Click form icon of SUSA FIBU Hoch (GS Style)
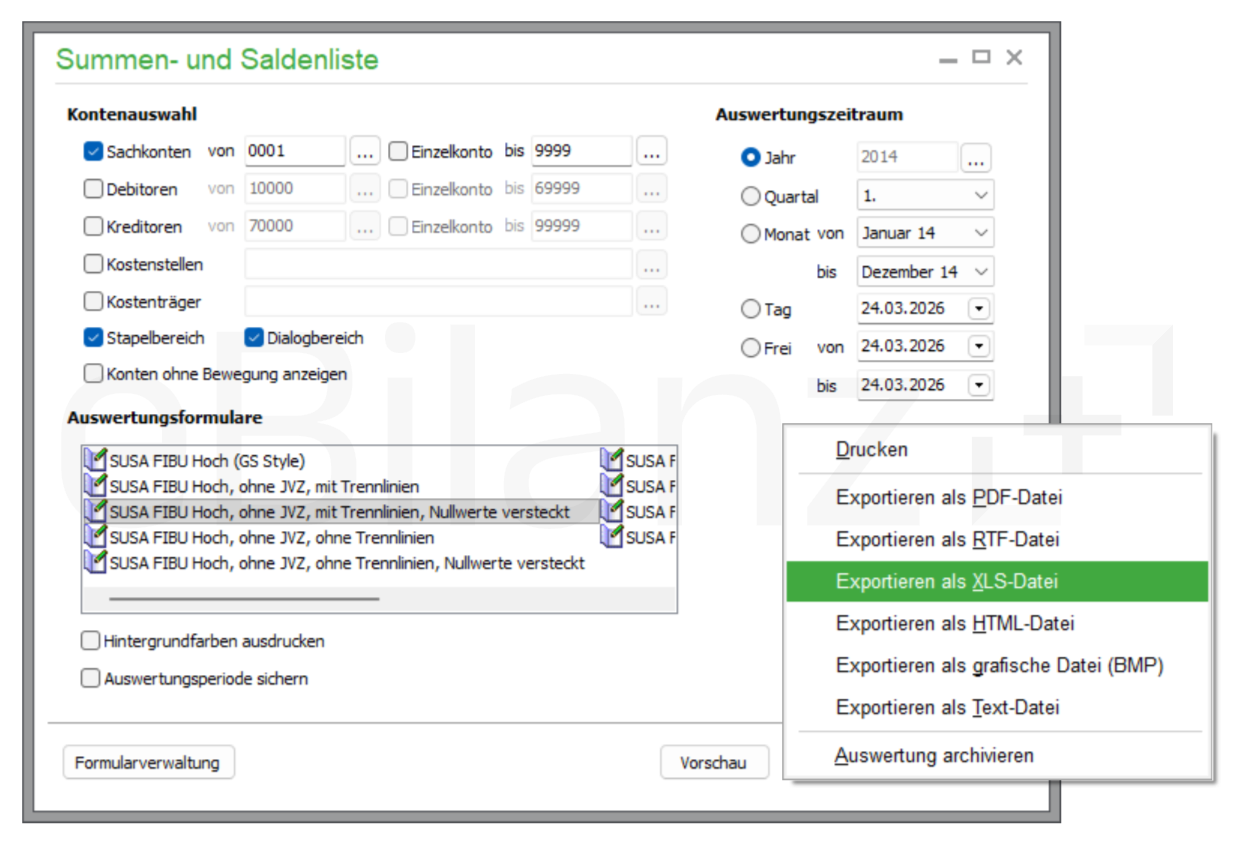 (x=96, y=460)
